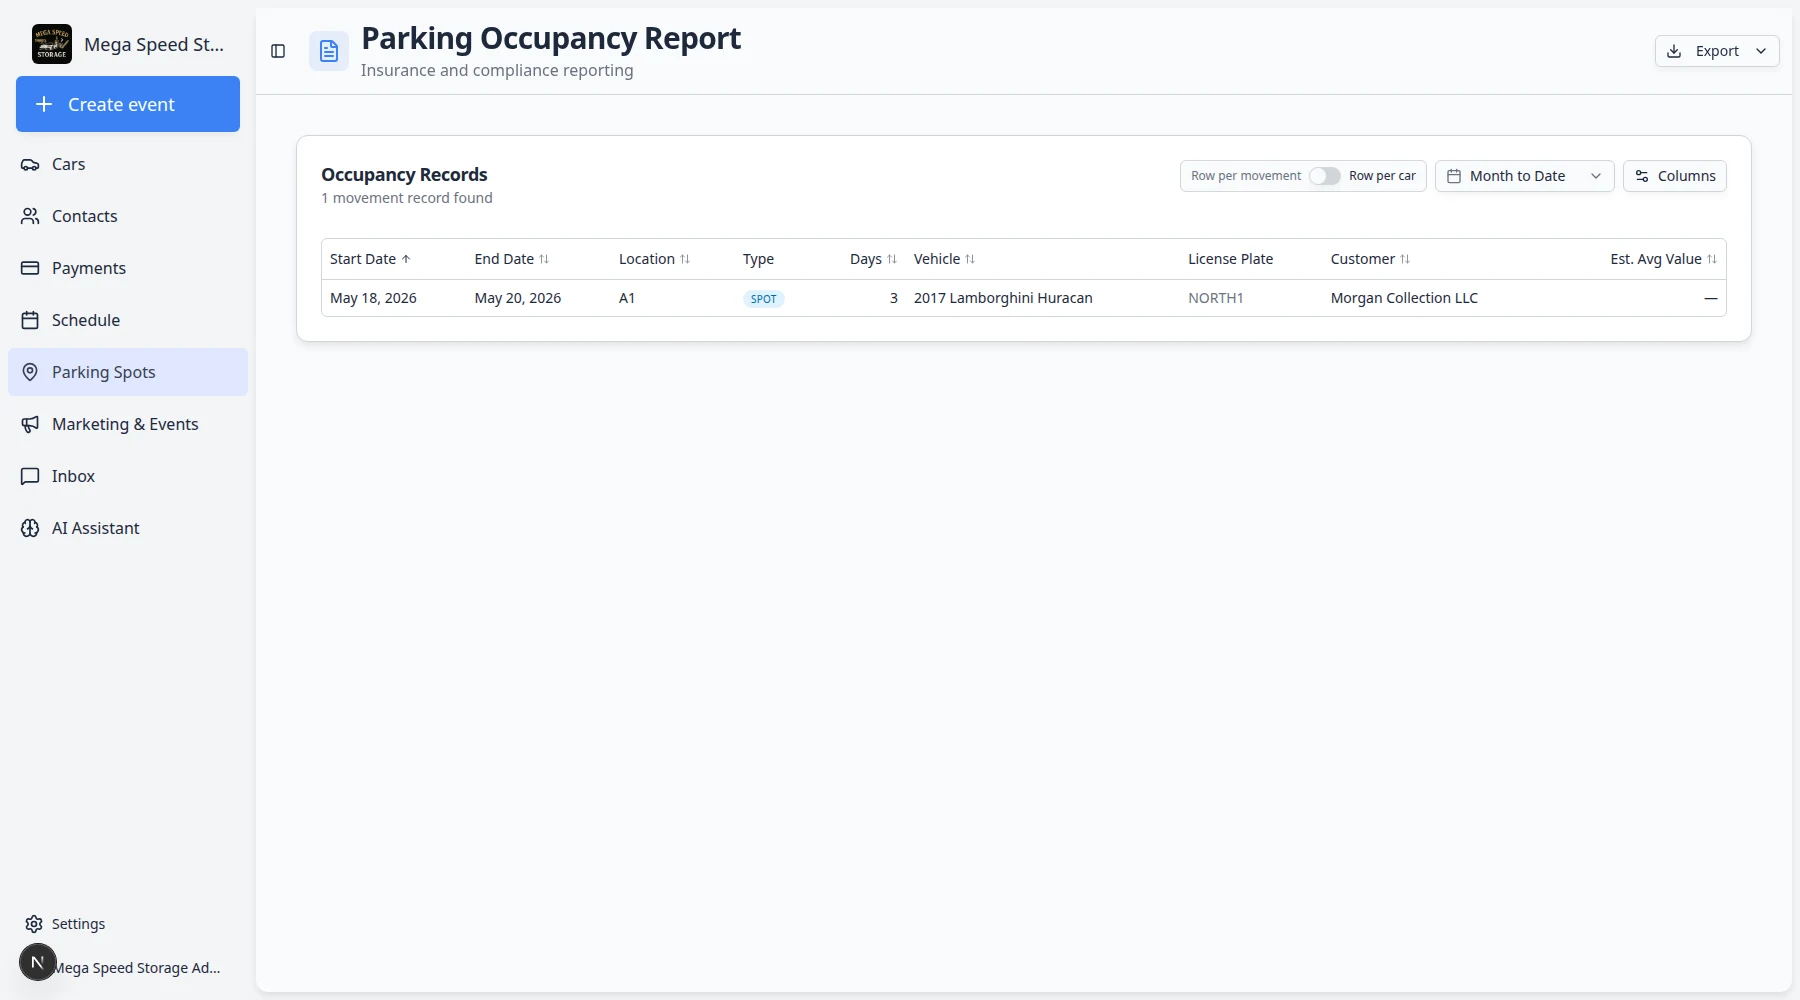Sort by Start Date arrow
The height and width of the screenshot is (1000, 1800).
pyautogui.click(x=406, y=259)
